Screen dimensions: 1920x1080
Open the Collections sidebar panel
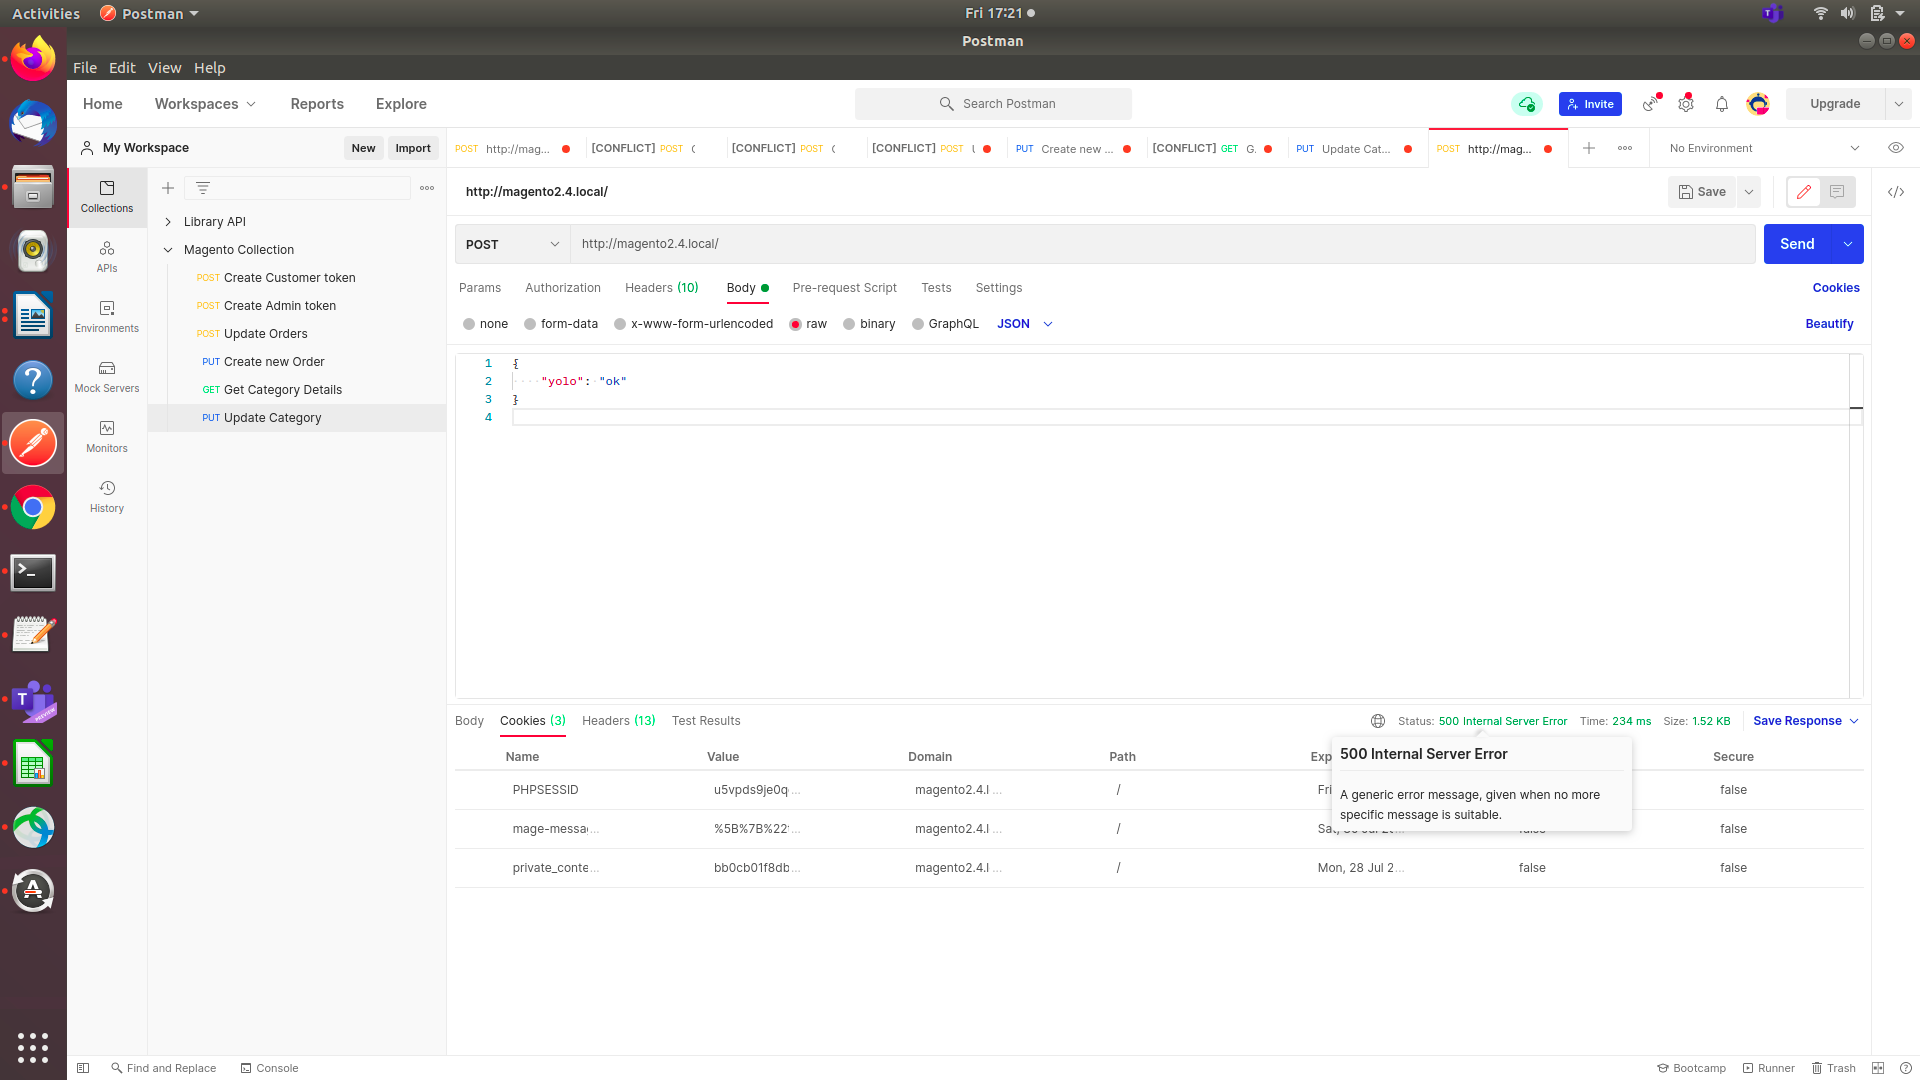tap(107, 196)
